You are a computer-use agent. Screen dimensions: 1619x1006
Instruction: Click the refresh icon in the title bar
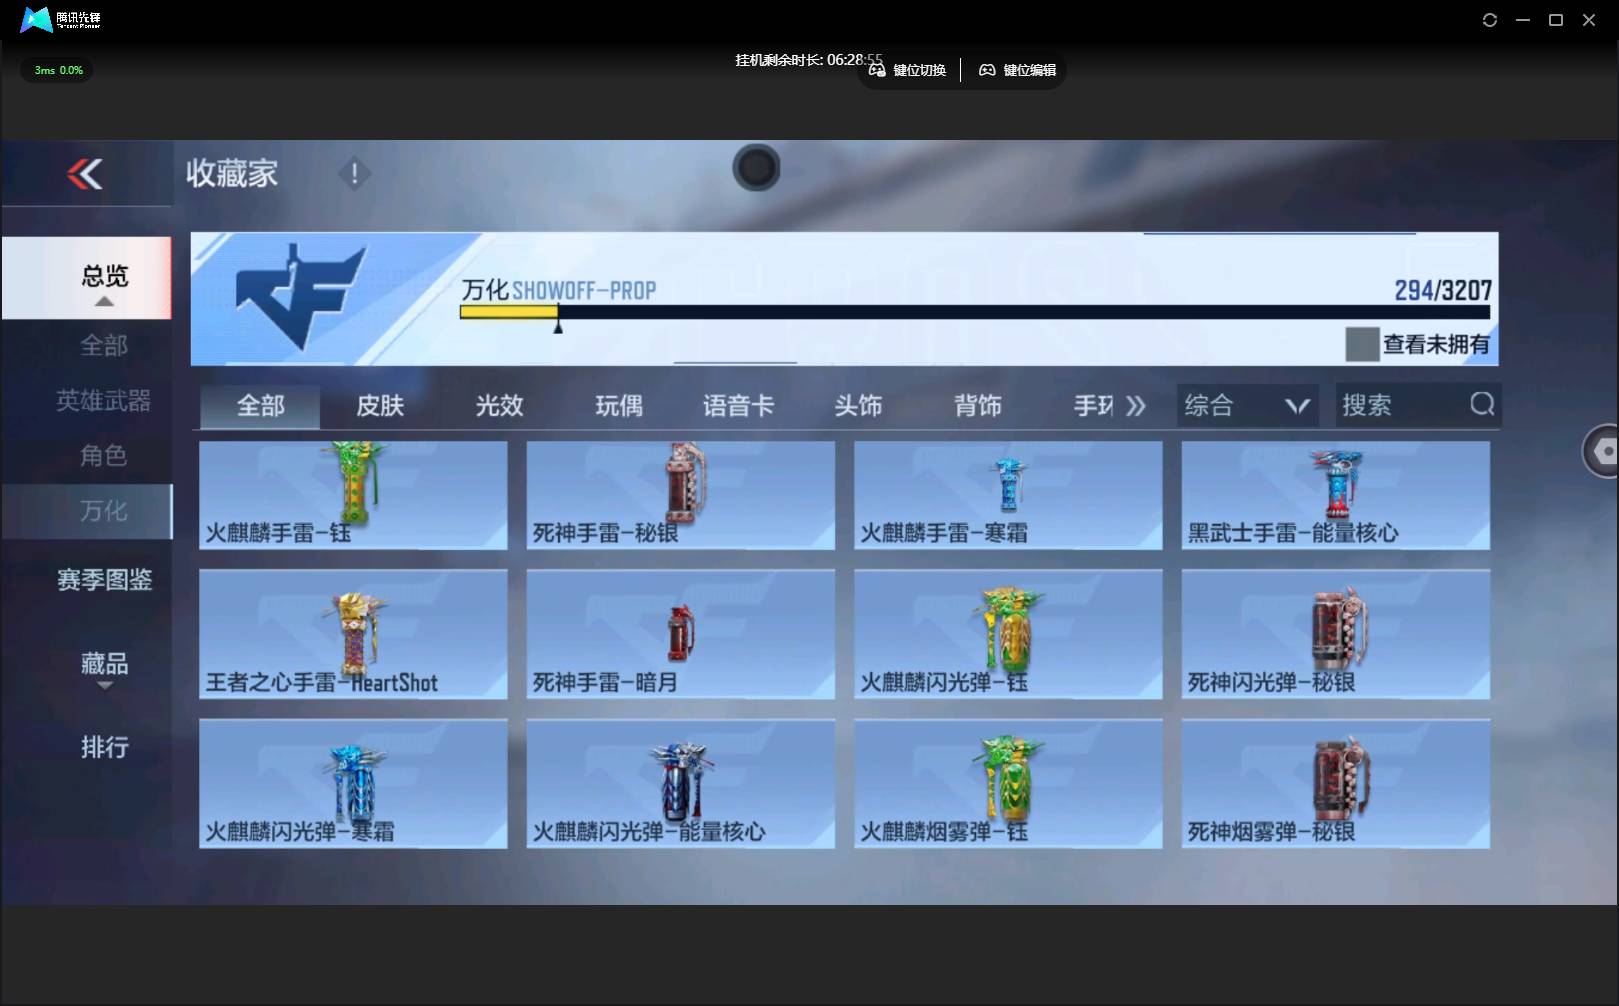(1489, 20)
